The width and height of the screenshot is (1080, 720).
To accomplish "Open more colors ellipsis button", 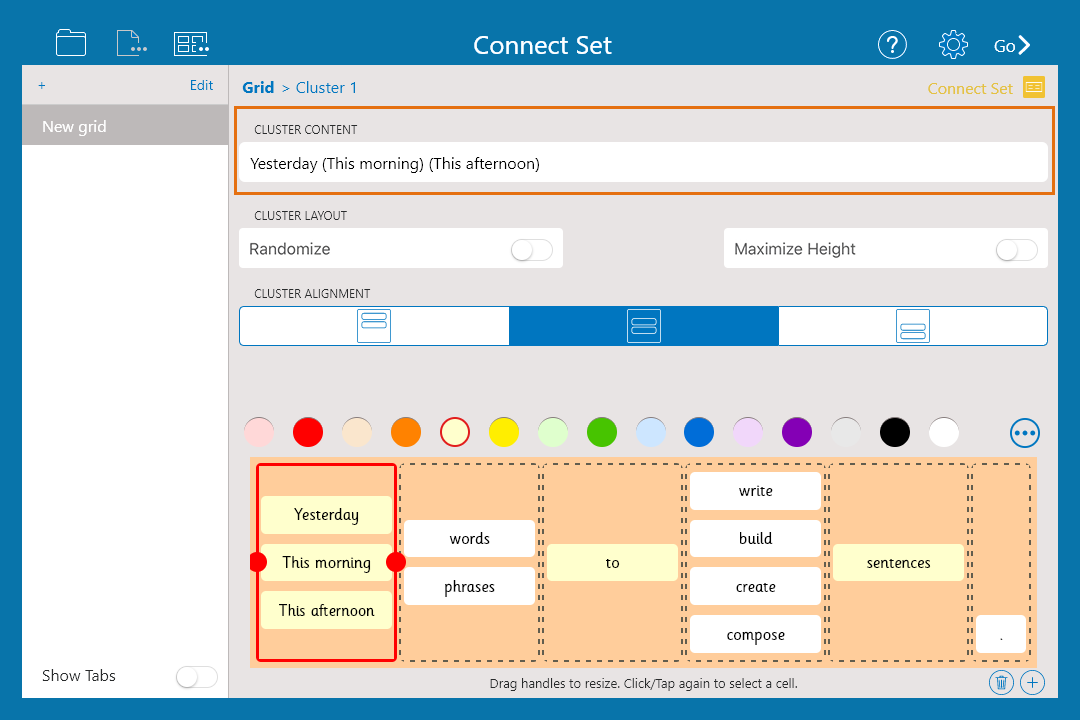I will coord(1025,433).
